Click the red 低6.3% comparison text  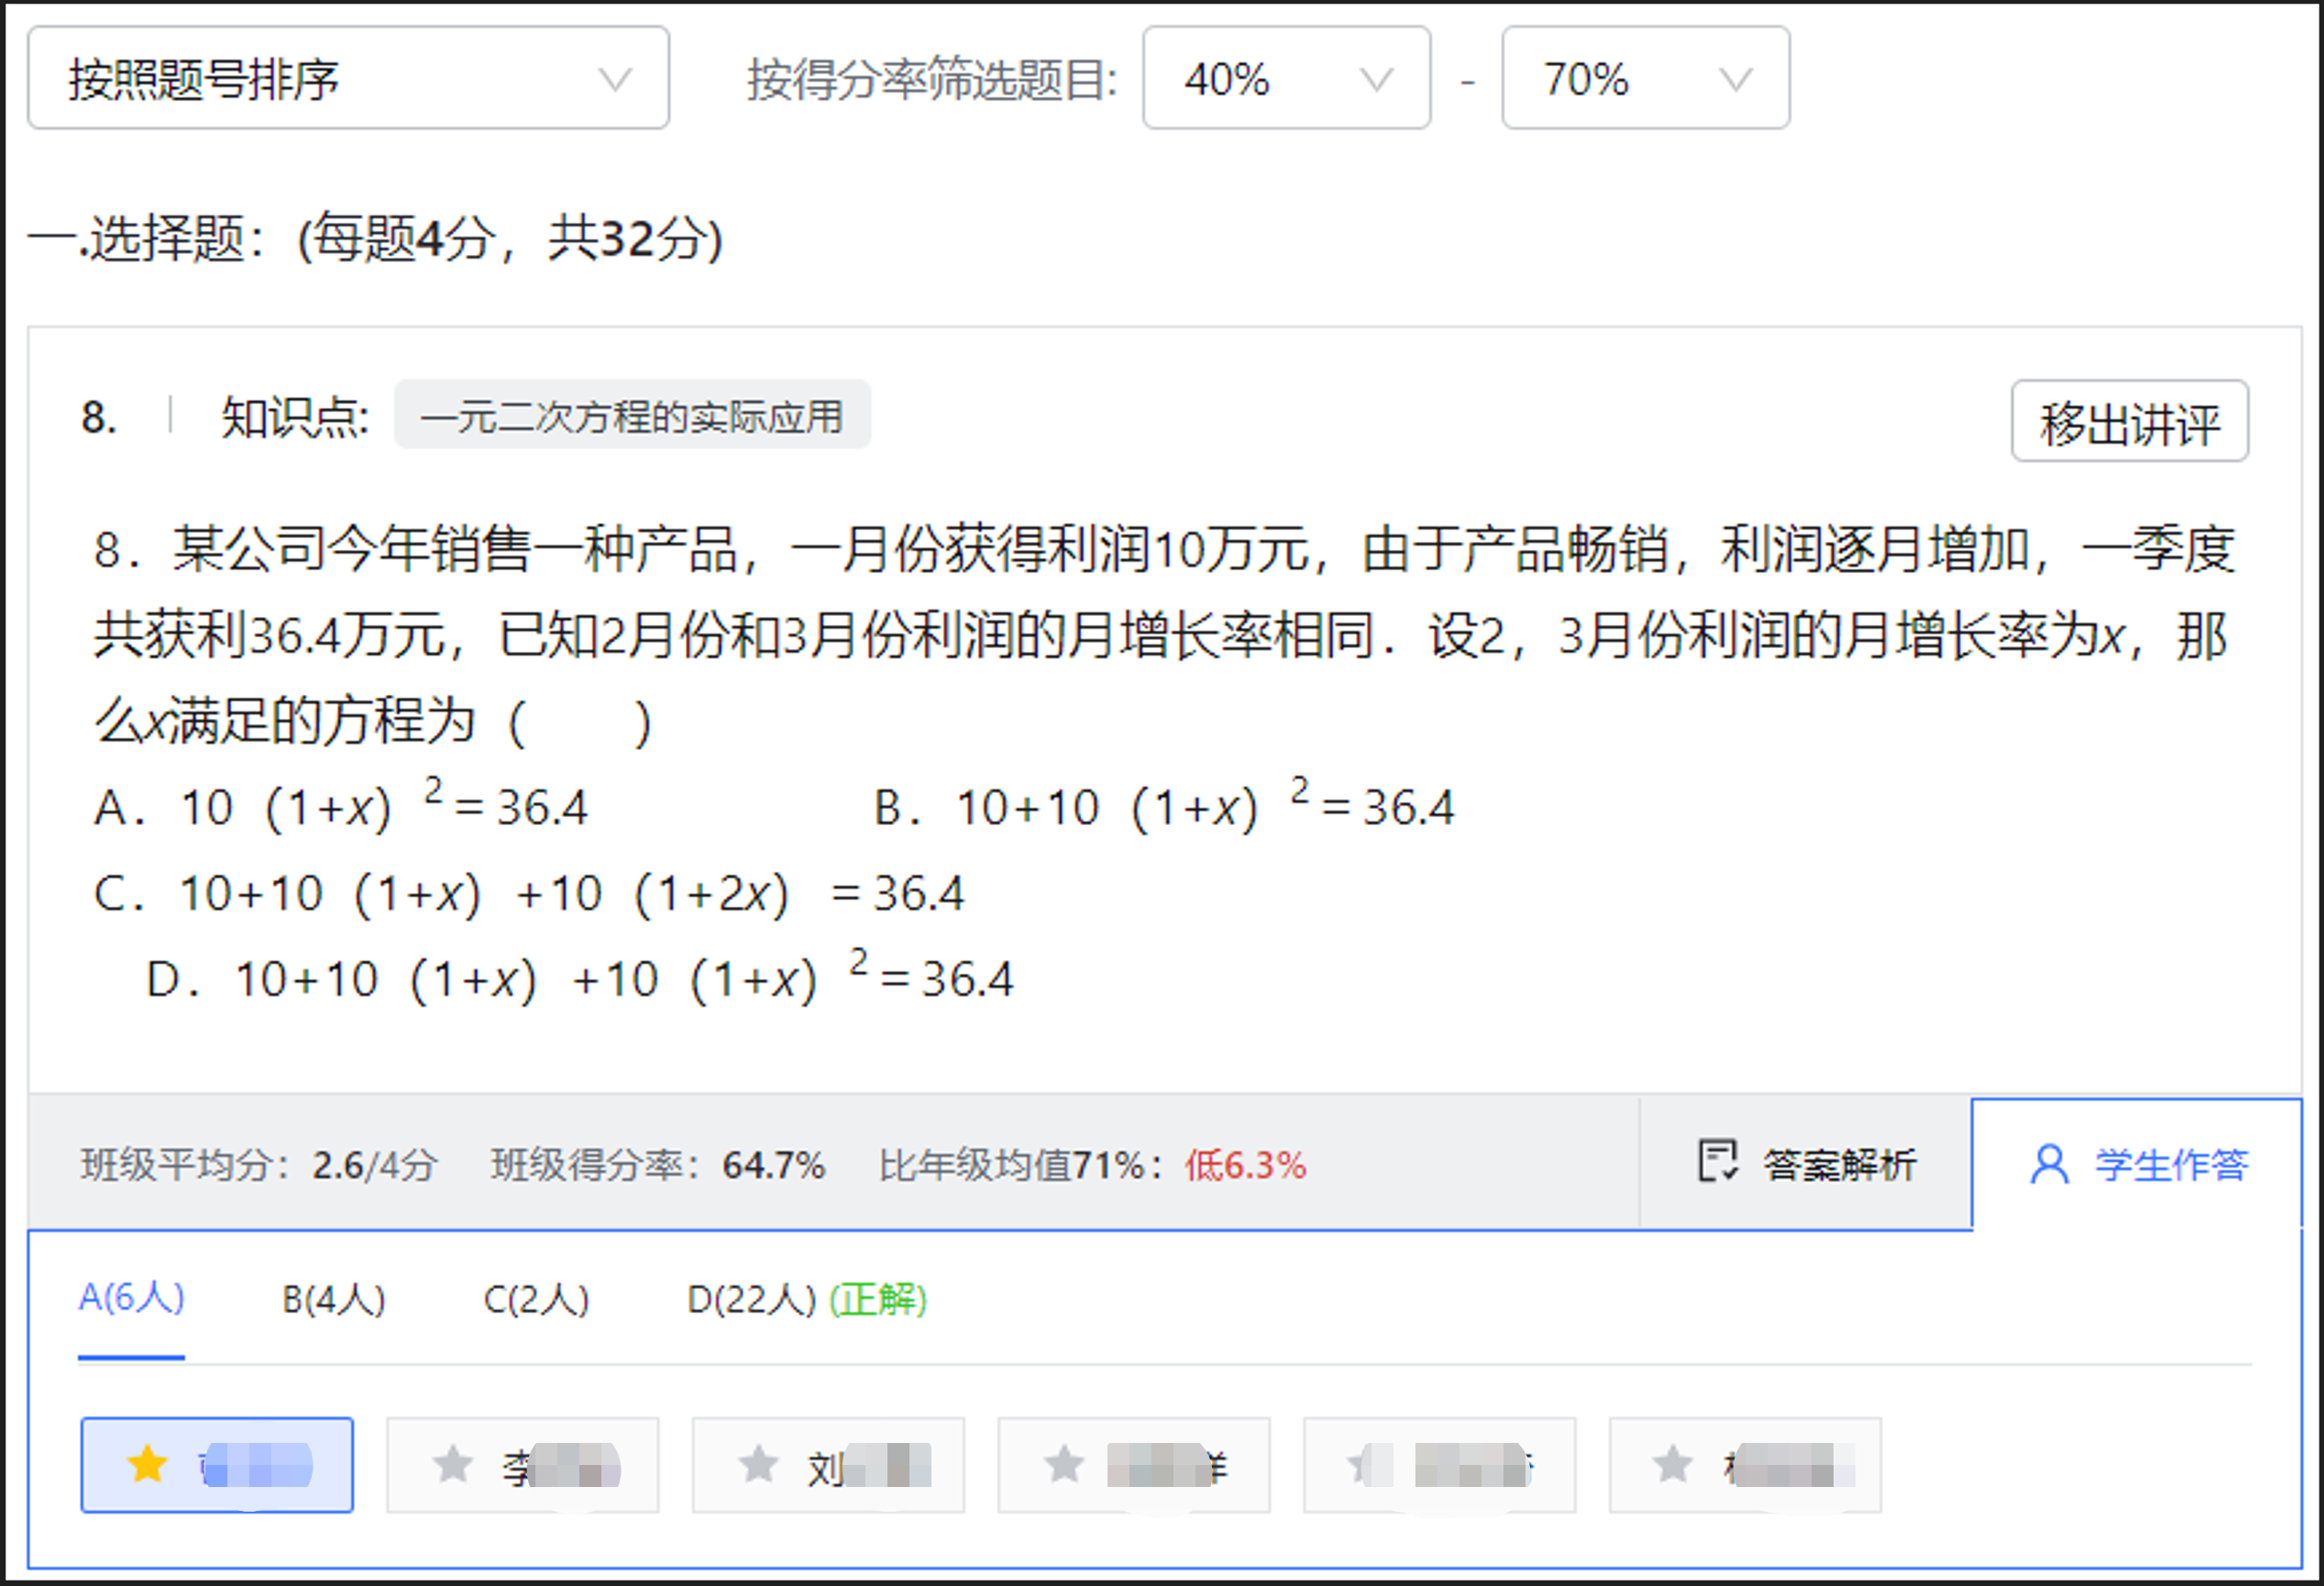pyautogui.click(x=1245, y=1165)
